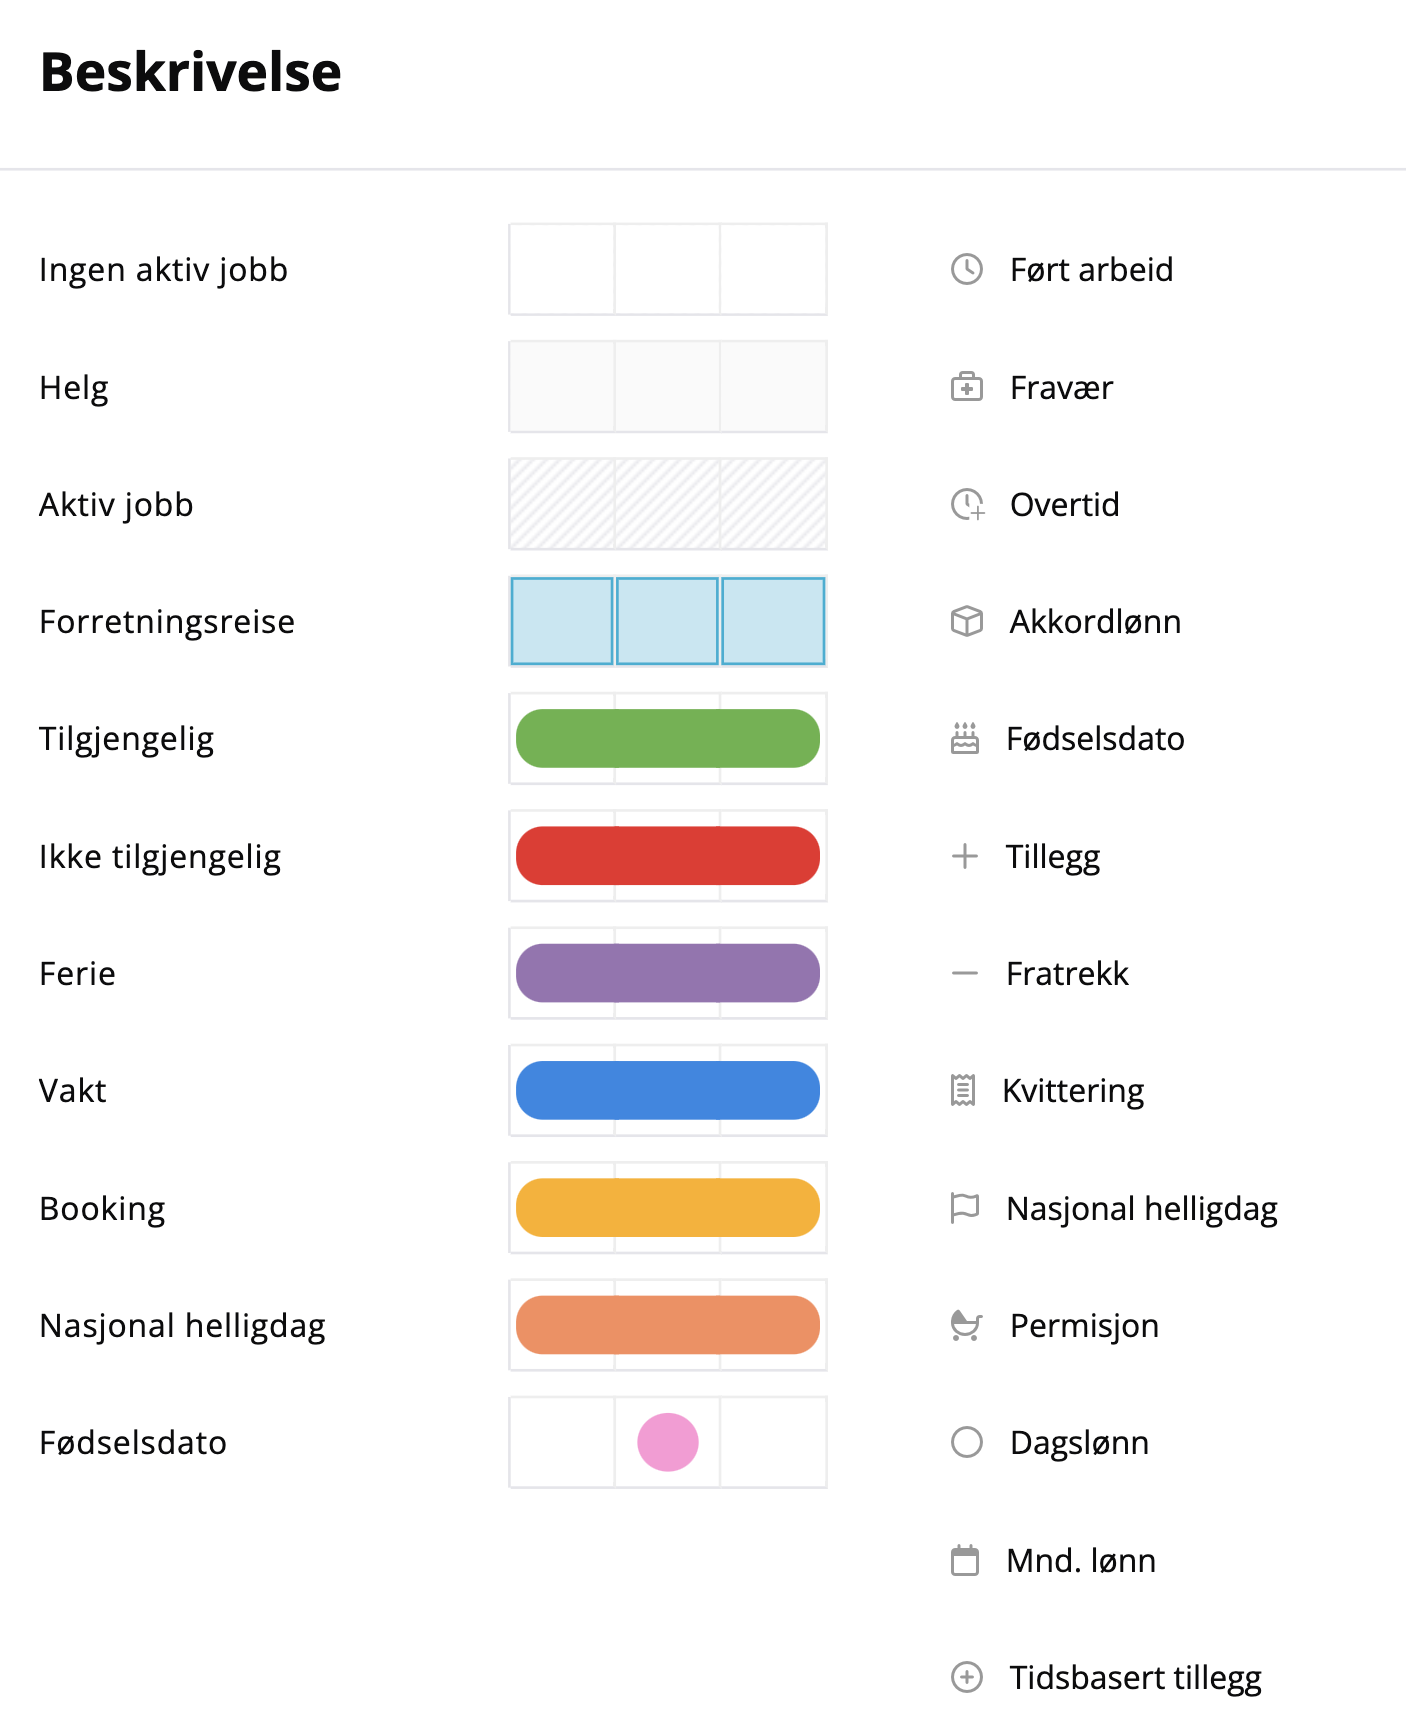Click the purple Ferie color bar
This screenshot has height=1736, width=1406.
coord(667,973)
